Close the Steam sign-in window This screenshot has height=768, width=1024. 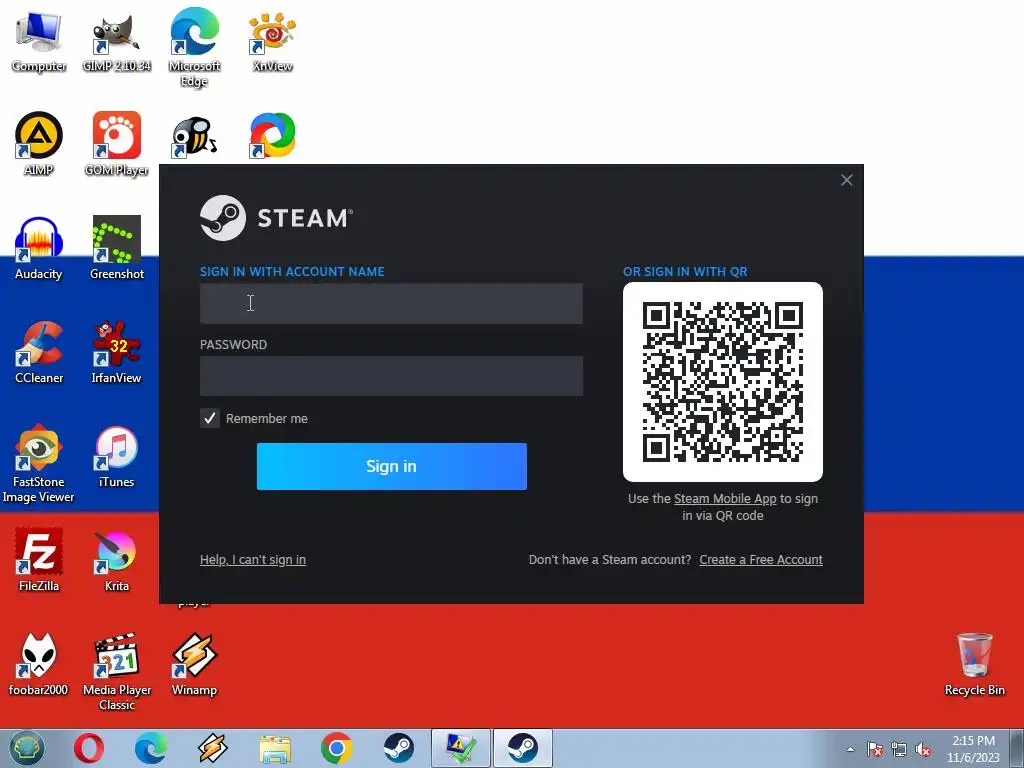pos(846,180)
